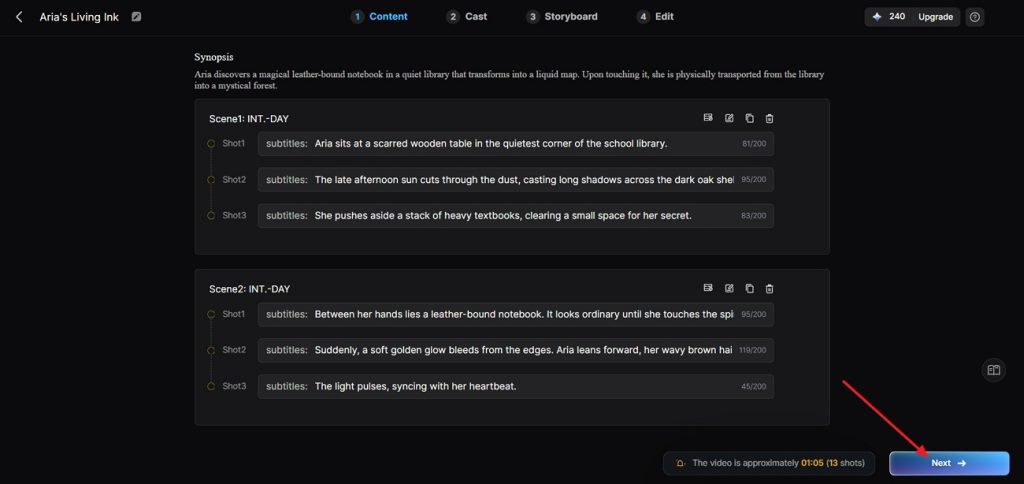Screen dimensions: 1024x484
Task: Add a shot to Scene2 via the list icon
Action: coord(708,288)
